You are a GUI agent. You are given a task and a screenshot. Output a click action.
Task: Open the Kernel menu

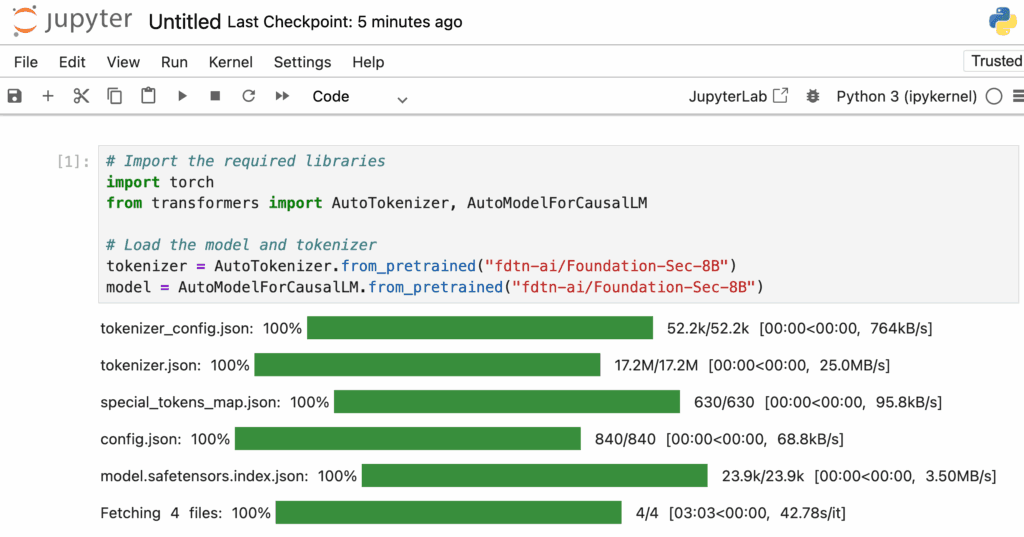pyautogui.click(x=231, y=62)
